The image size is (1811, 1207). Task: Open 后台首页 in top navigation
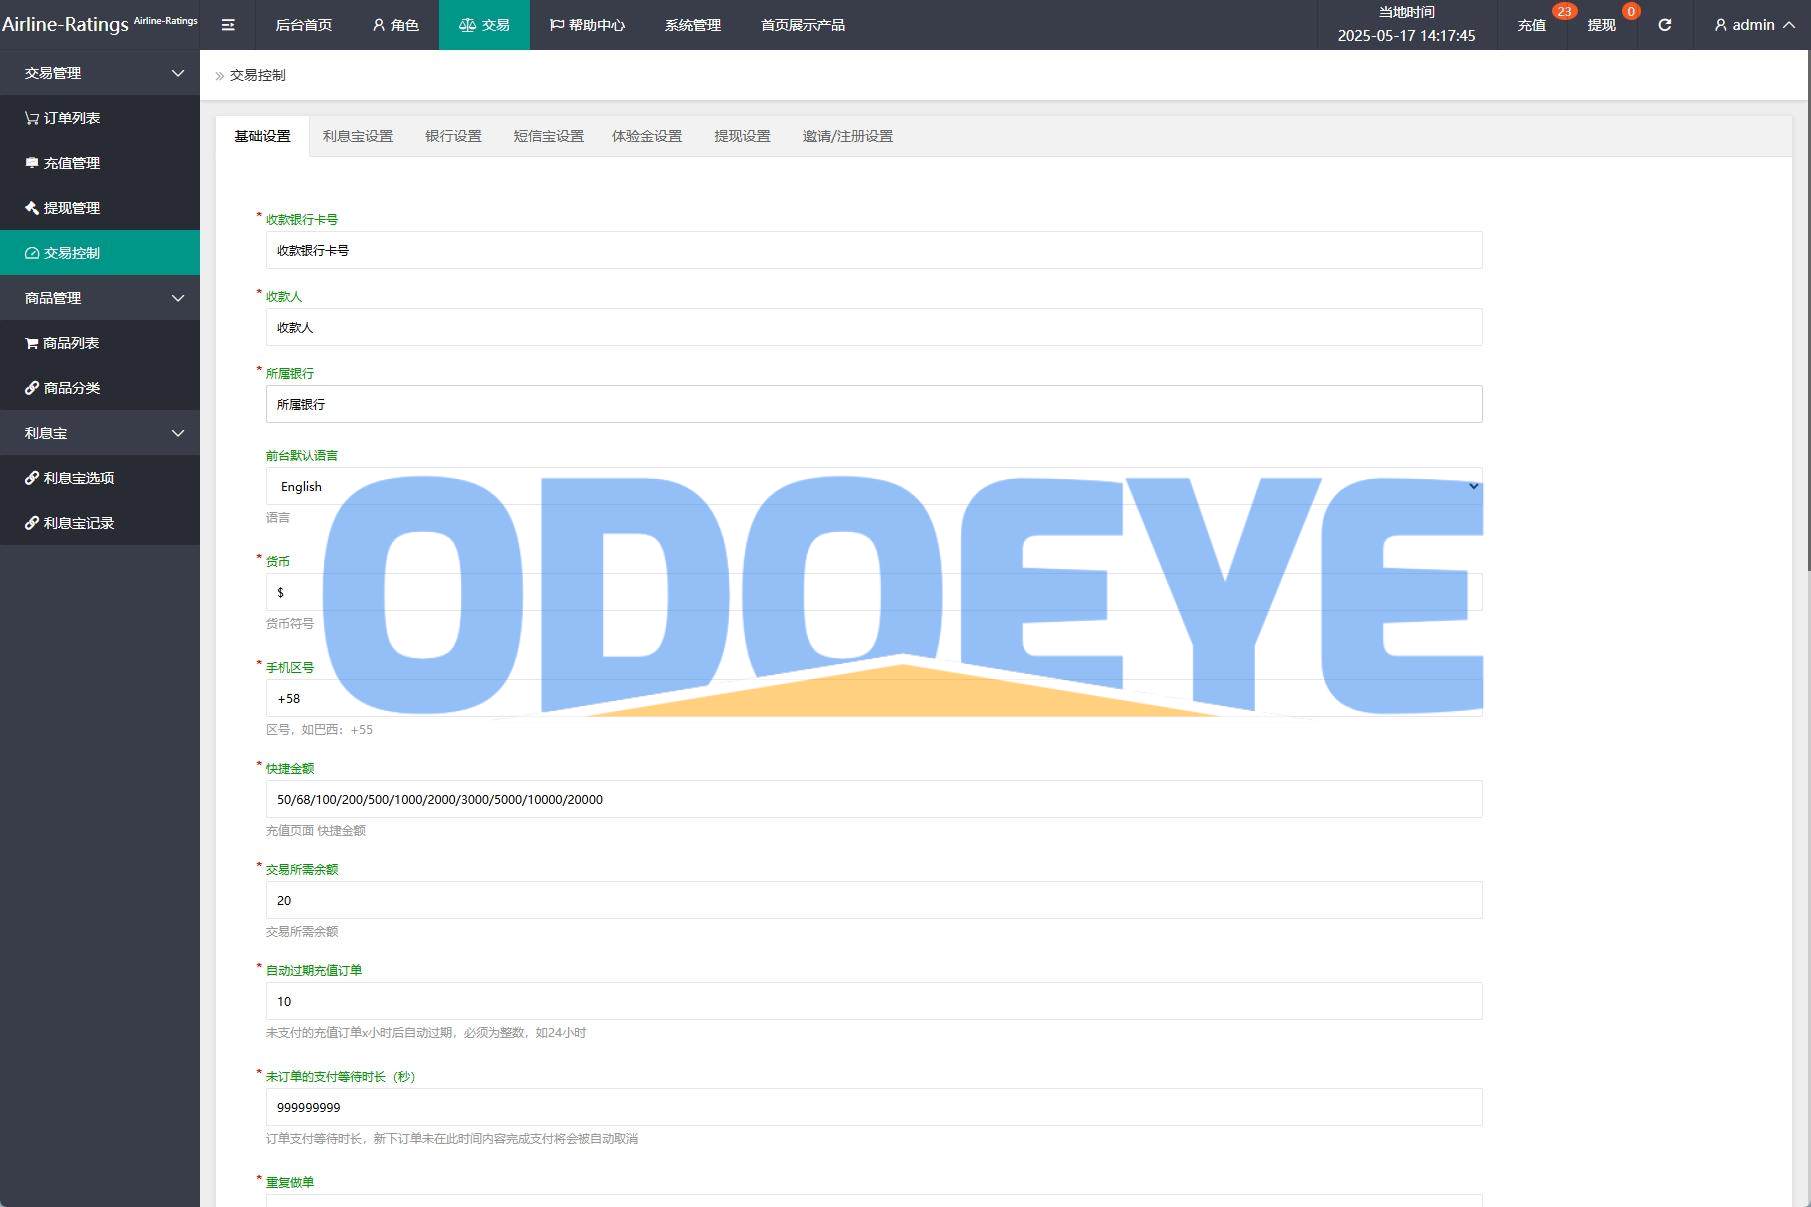tap(304, 25)
